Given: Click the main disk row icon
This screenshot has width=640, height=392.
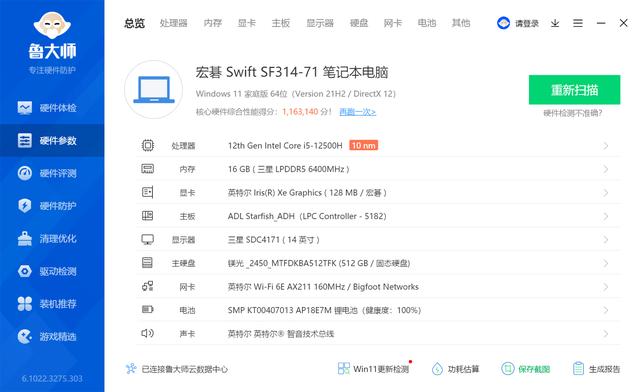Looking at the screenshot, I should 147,263.
